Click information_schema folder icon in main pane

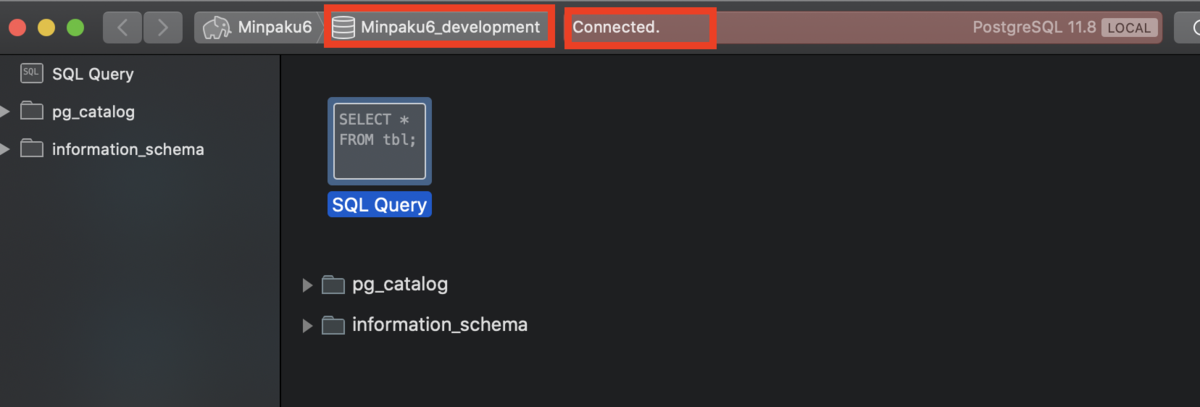point(333,325)
